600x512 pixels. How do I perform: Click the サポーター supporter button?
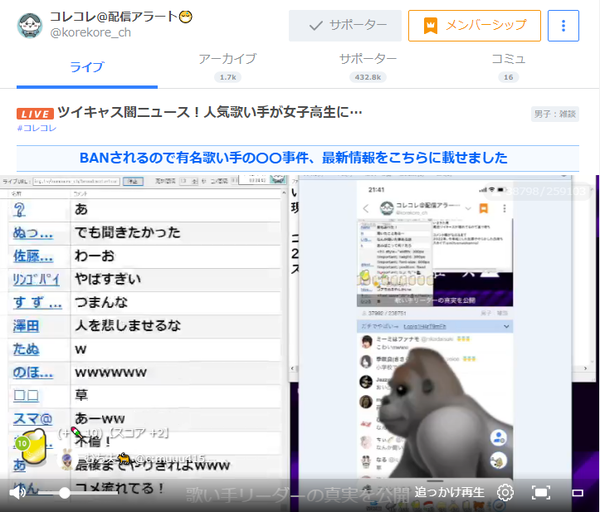[x=345, y=26]
